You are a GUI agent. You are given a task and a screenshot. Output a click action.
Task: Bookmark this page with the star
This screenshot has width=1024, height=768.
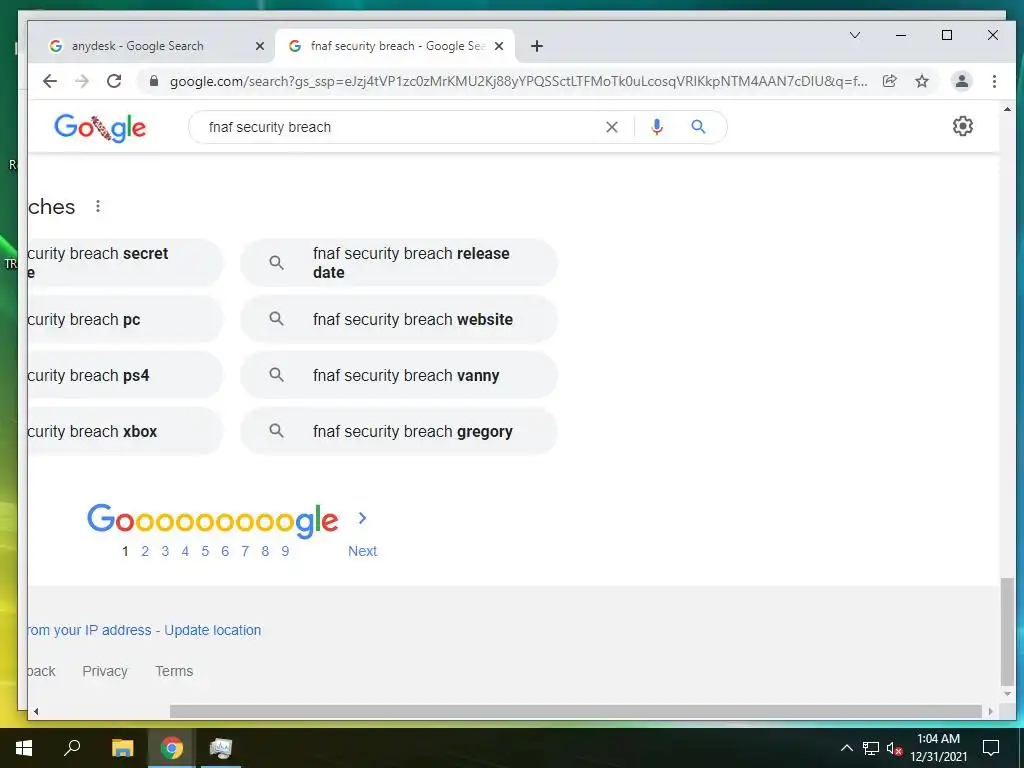pos(921,81)
